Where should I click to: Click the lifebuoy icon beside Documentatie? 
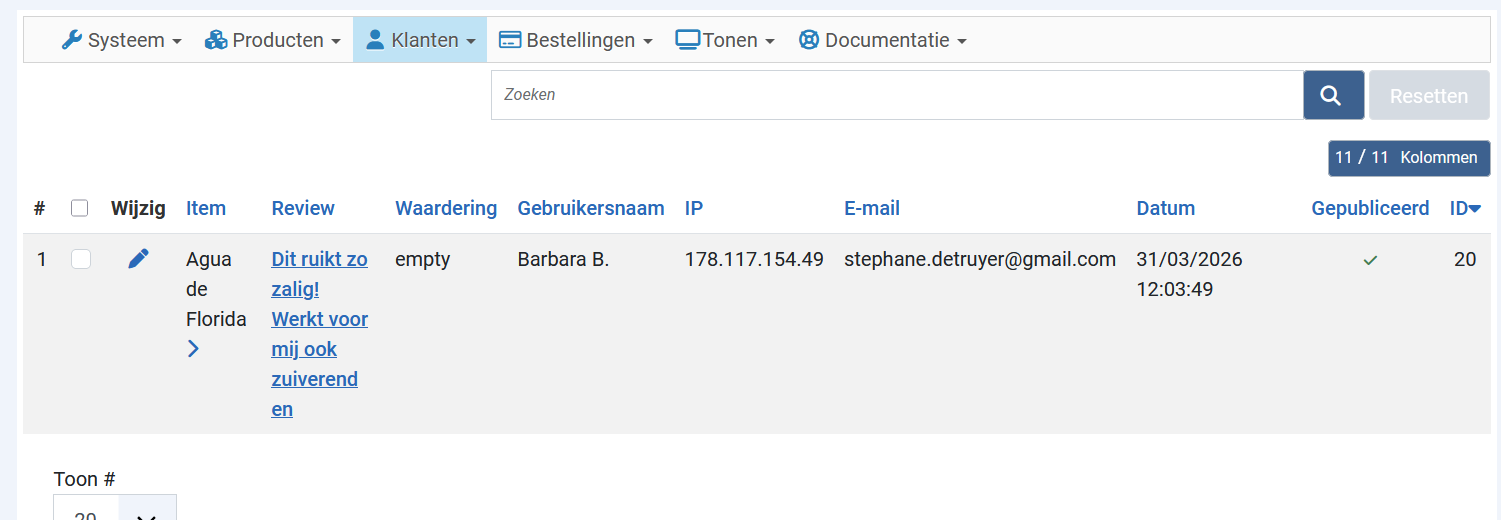809,40
